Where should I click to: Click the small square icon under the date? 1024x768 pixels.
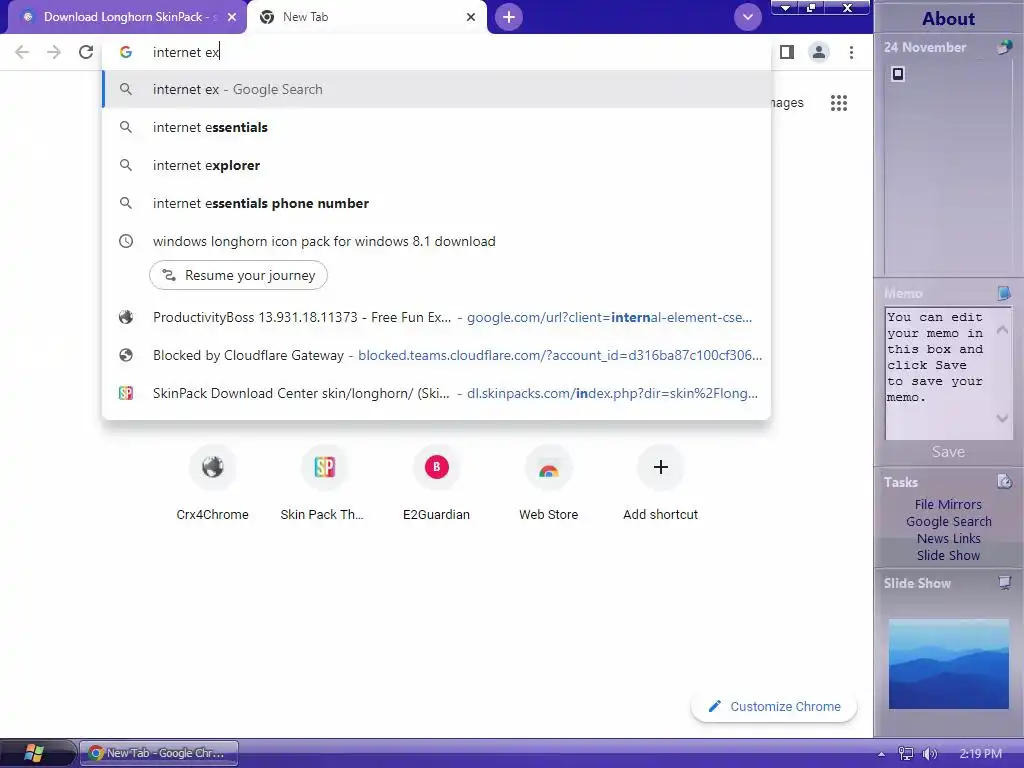coord(898,74)
